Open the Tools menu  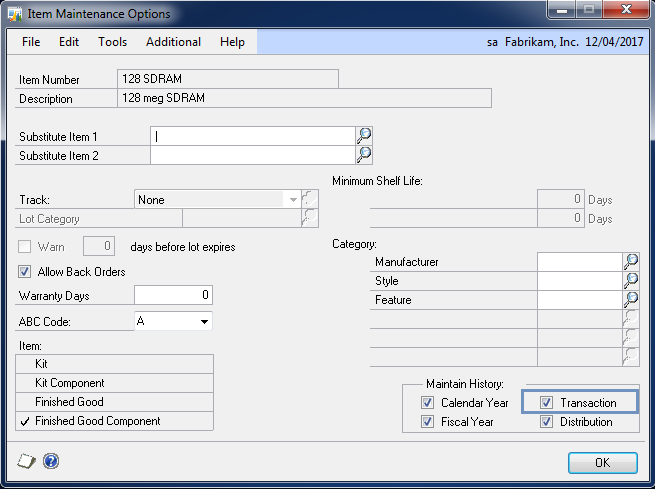click(x=112, y=42)
